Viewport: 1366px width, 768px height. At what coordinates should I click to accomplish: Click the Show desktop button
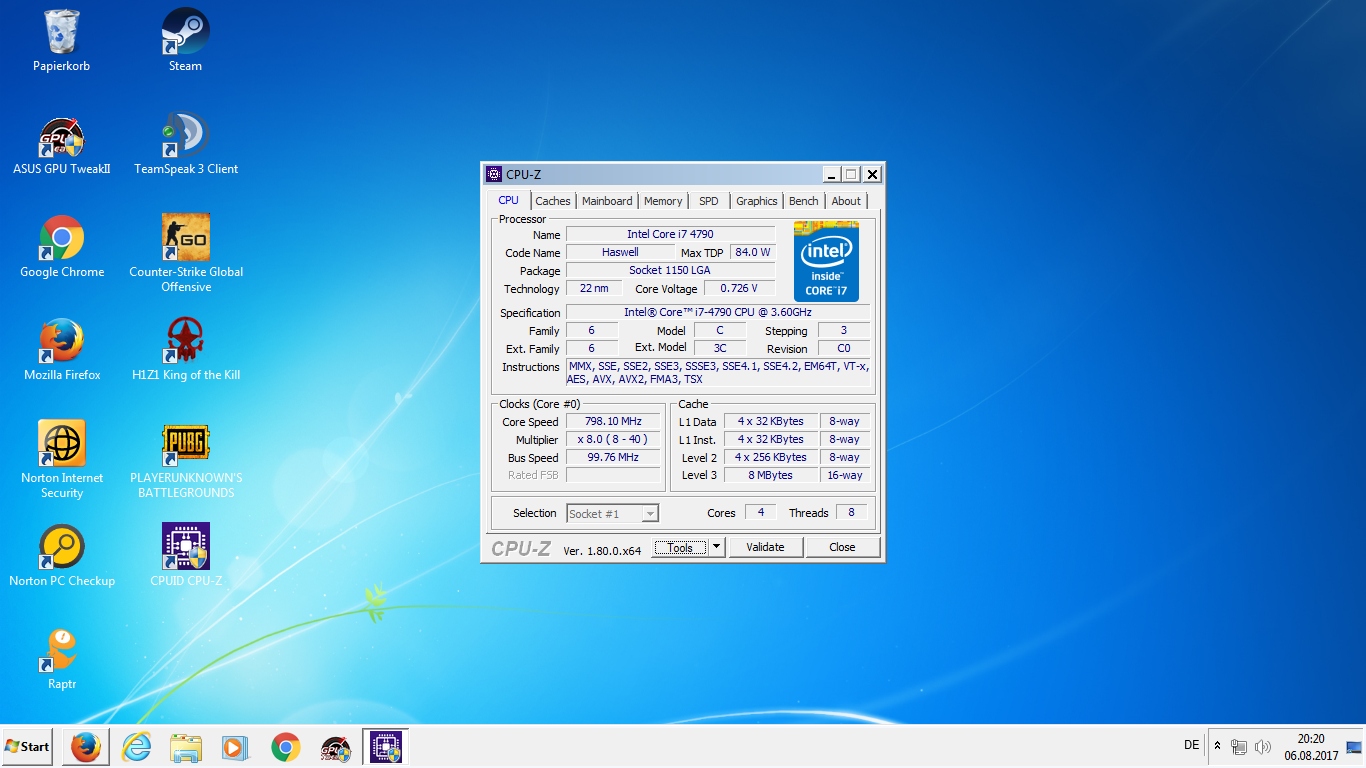tap(1356, 747)
